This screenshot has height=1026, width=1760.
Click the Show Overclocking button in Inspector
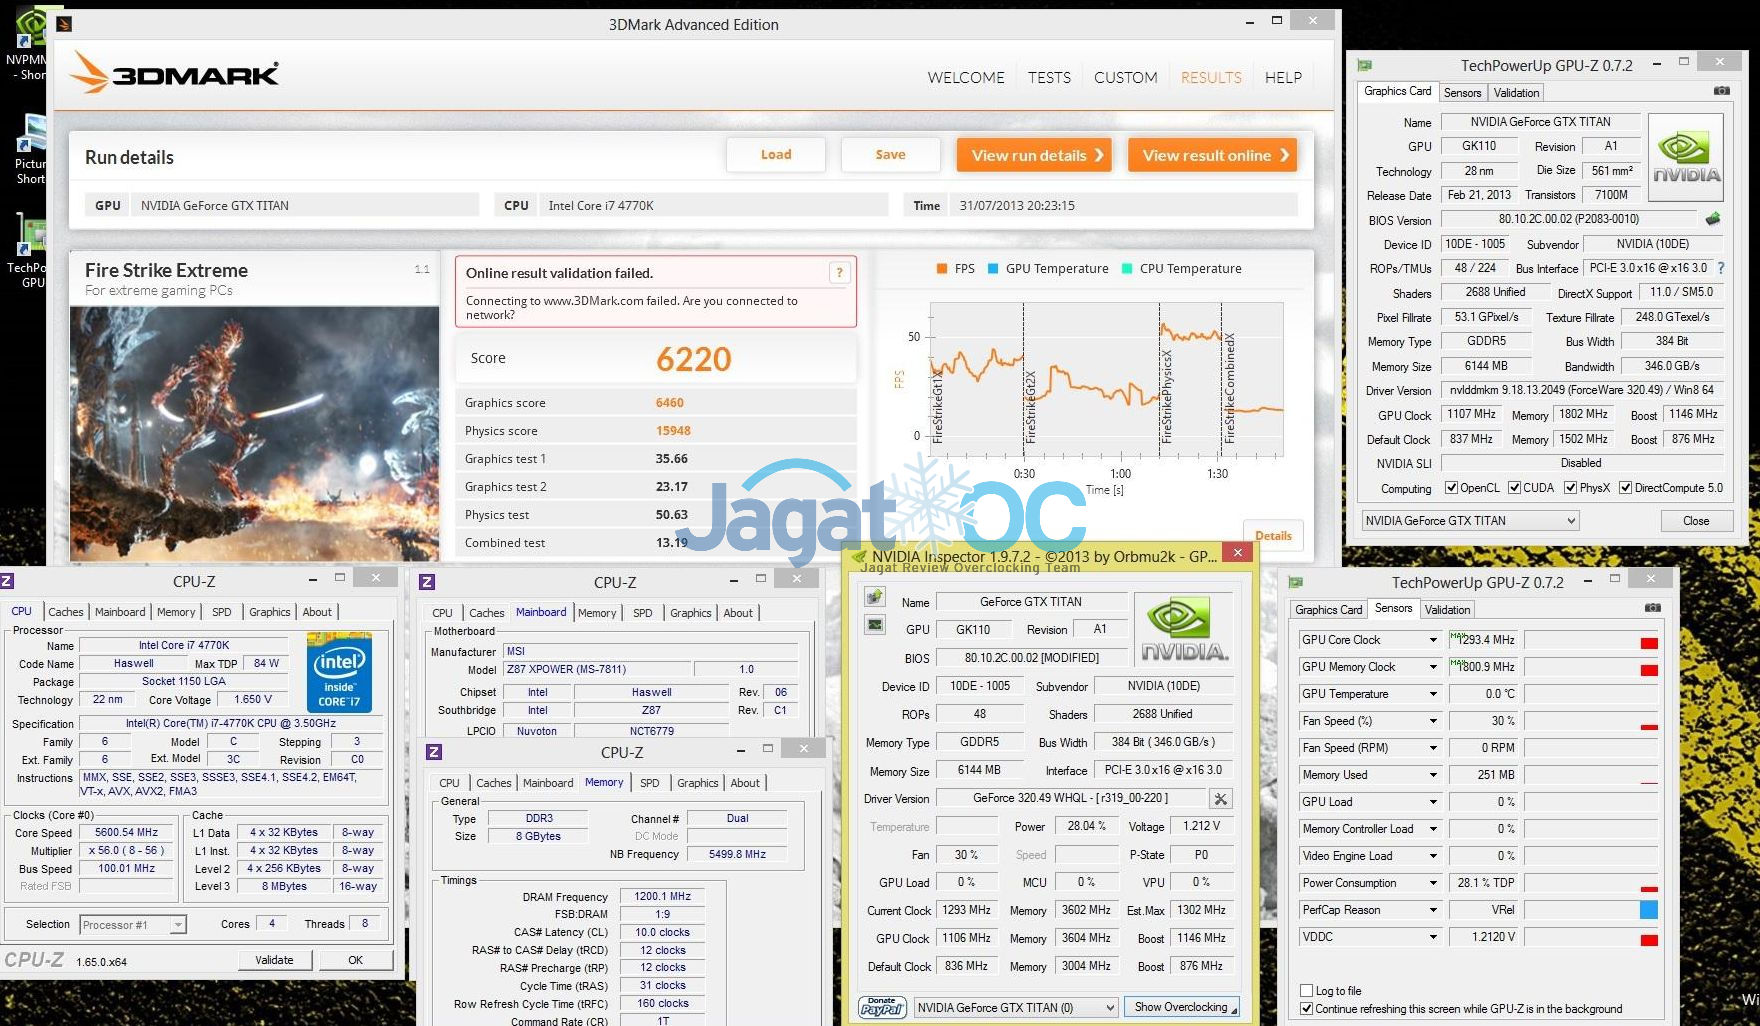tap(1181, 1007)
